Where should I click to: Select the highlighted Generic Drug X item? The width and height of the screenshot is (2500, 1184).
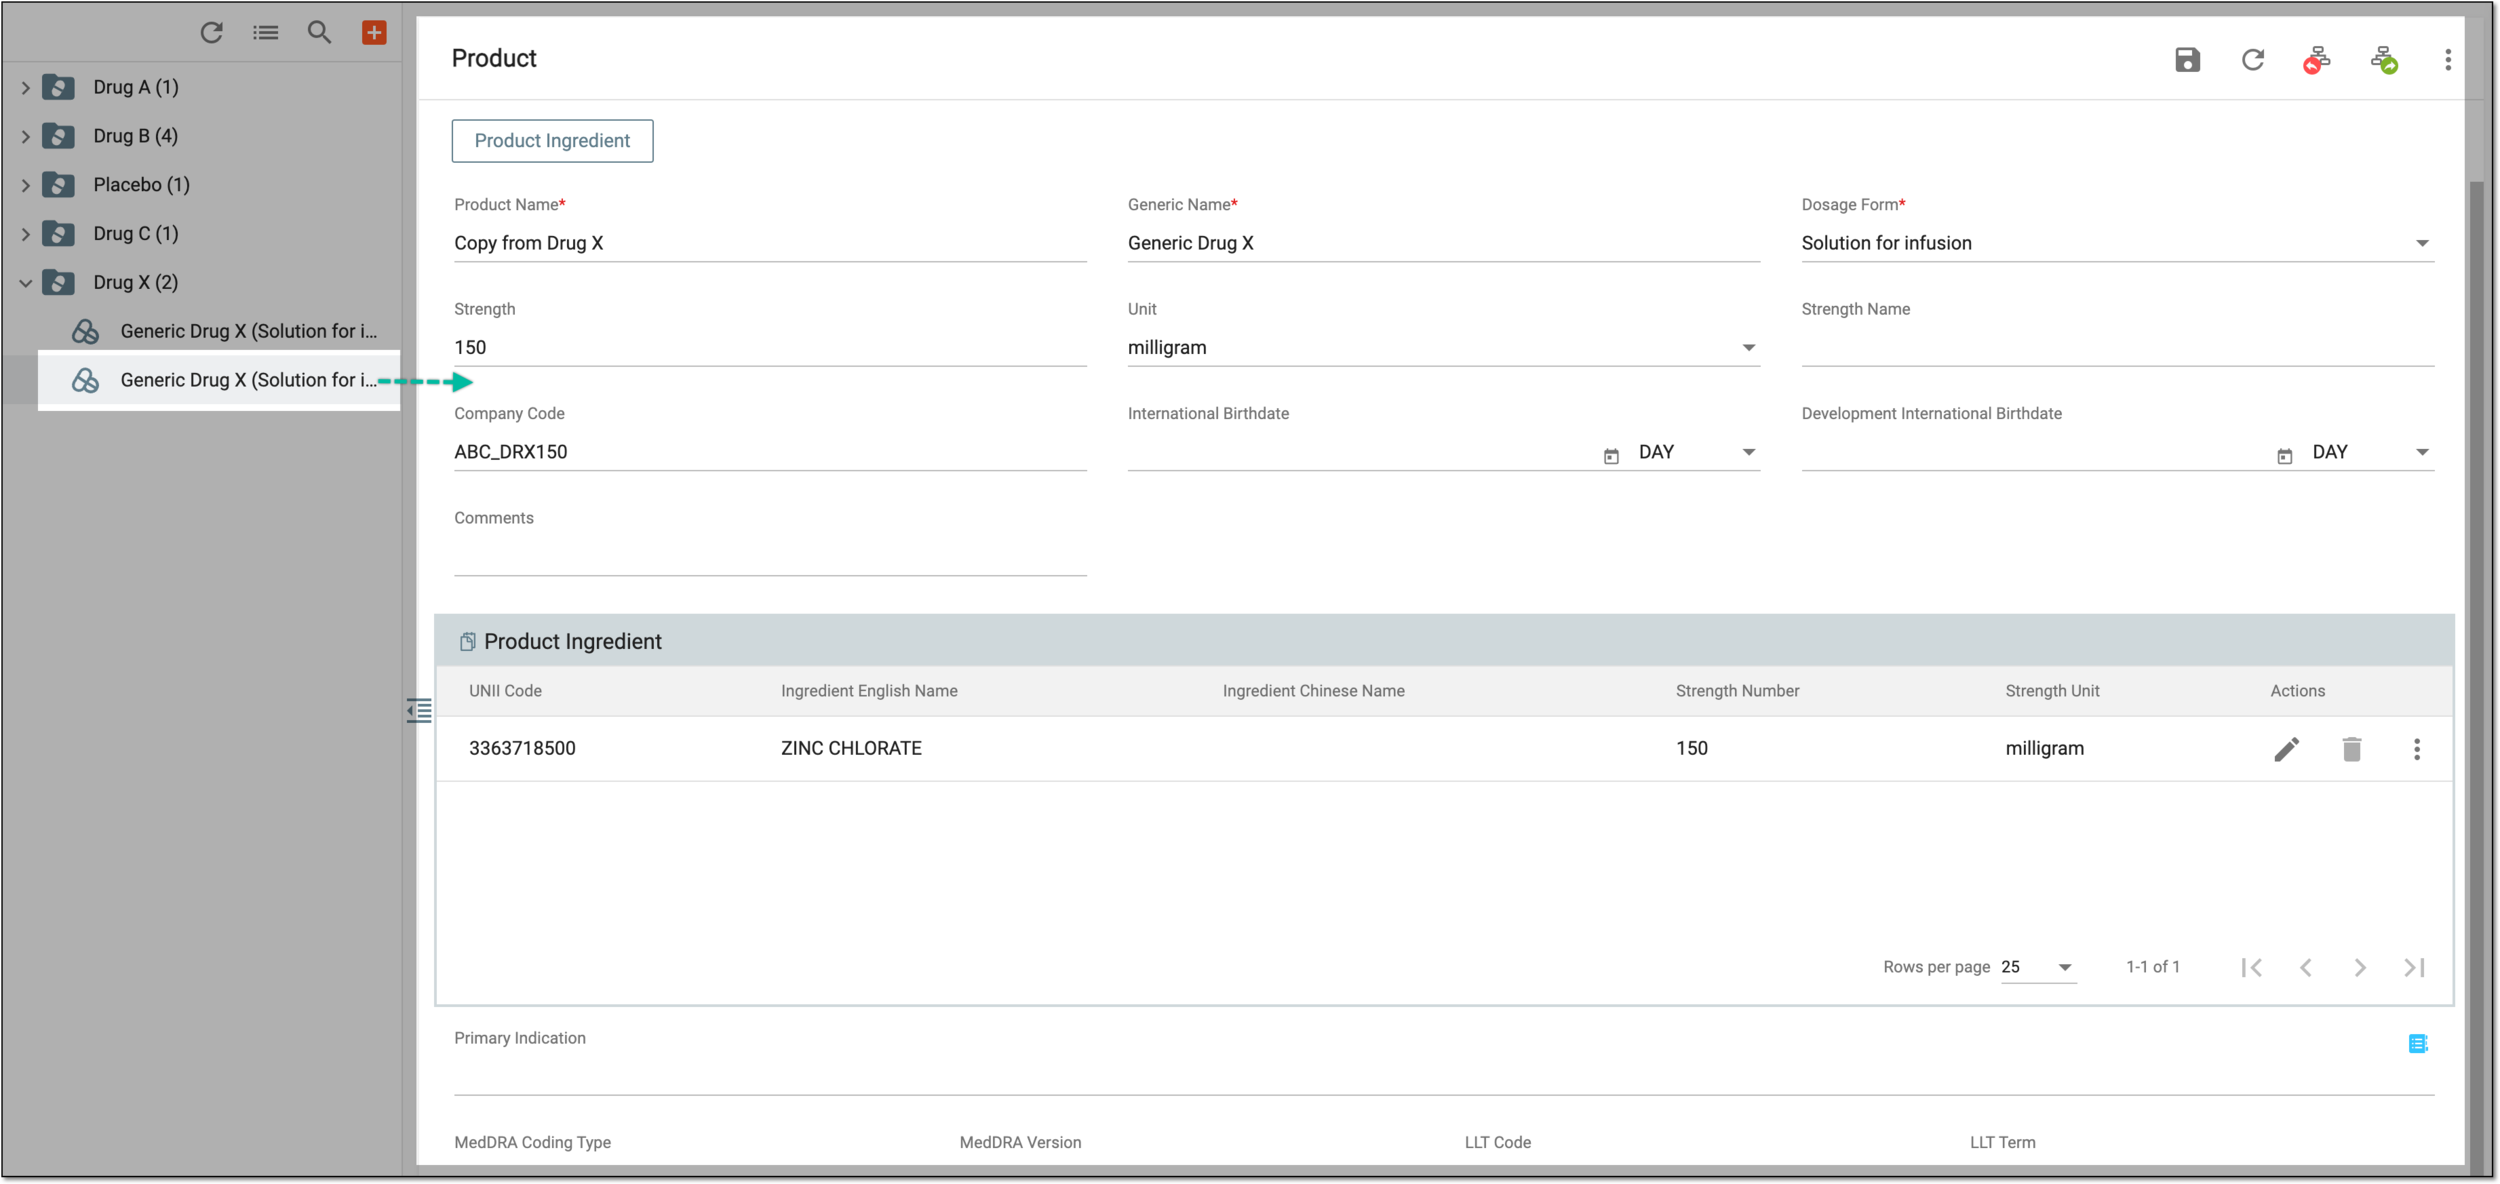point(219,380)
